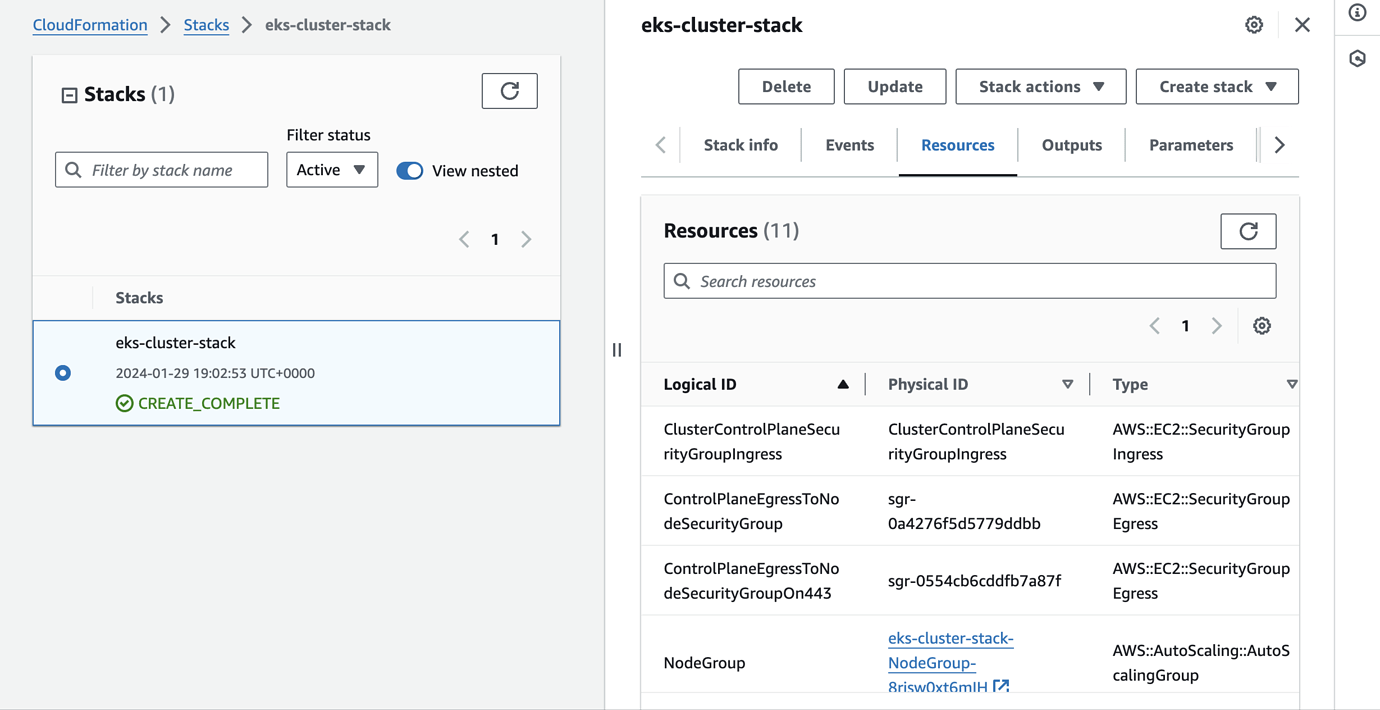This screenshot has width=1380, height=710.
Task: Refresh the Resources table
Action: click(1248, 231)
